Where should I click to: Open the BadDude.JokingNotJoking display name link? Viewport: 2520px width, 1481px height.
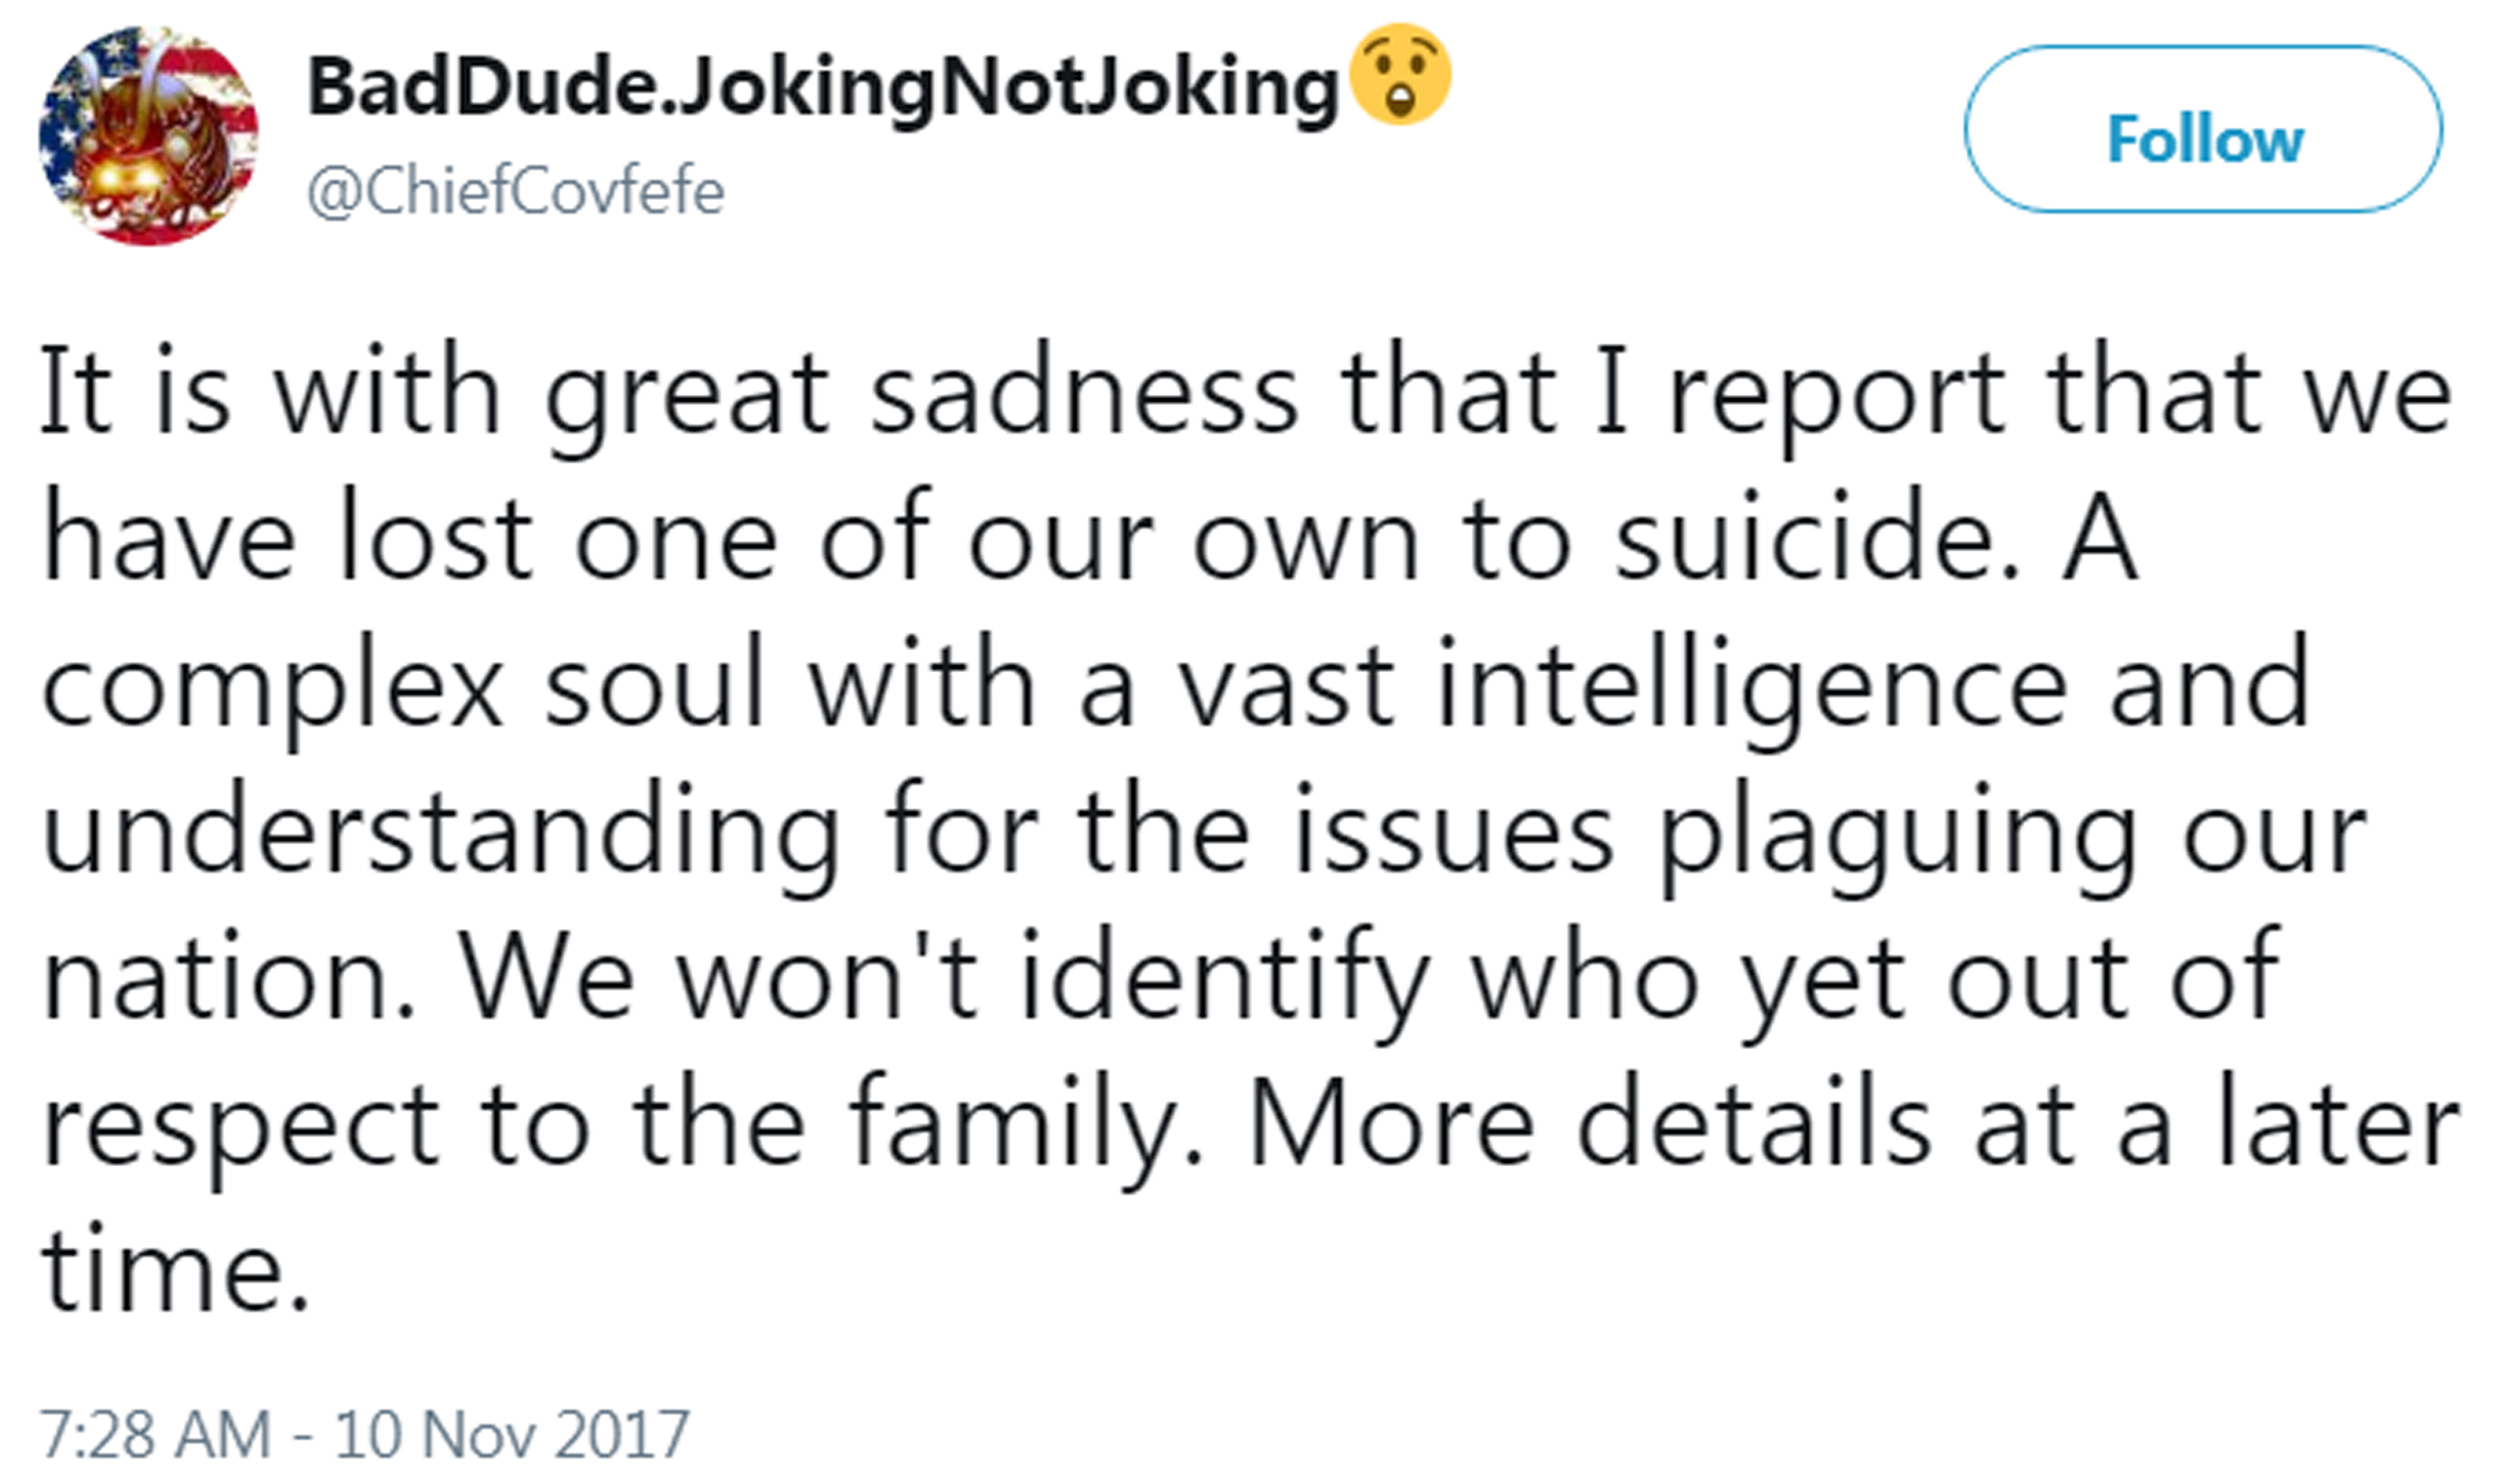(x=822, y=88)
